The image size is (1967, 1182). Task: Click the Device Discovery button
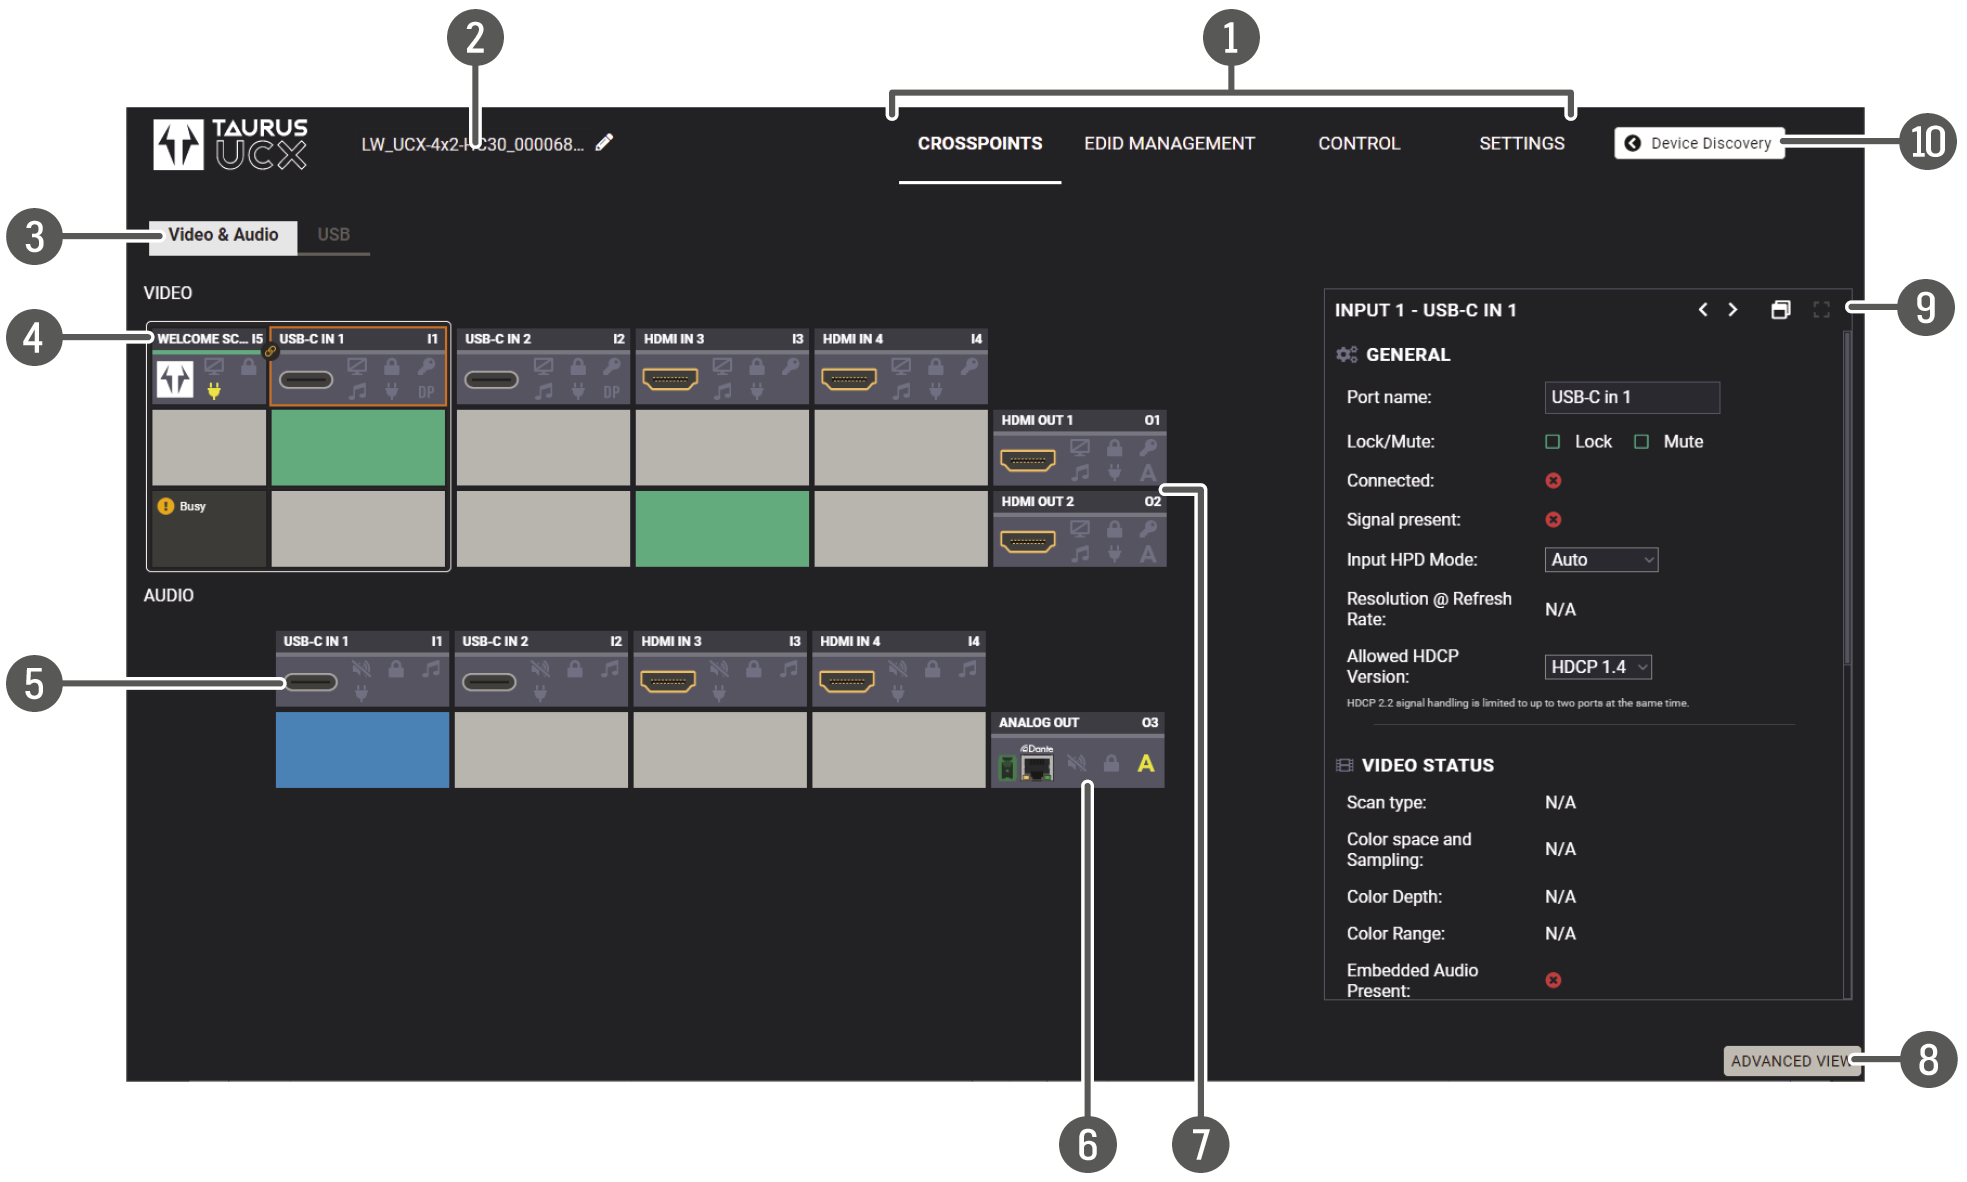pos(1699,143)
